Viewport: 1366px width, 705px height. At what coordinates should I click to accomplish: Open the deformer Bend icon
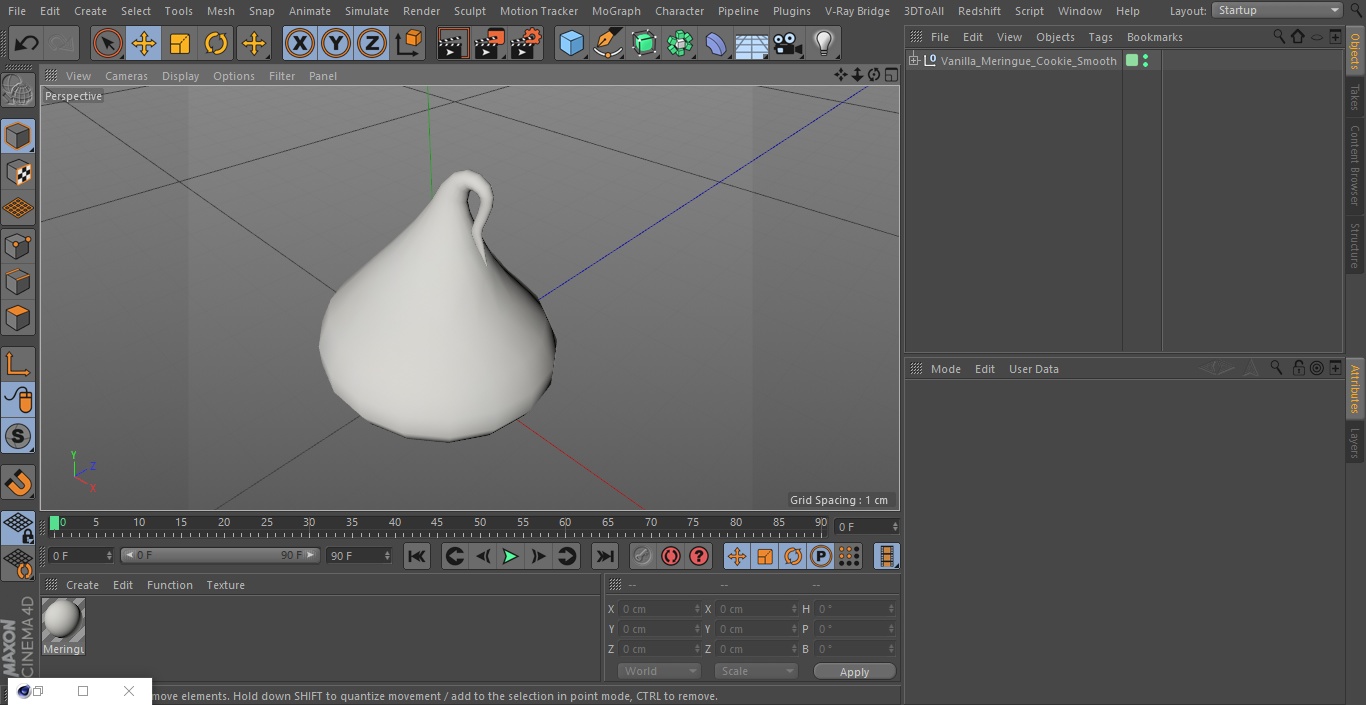716,43
